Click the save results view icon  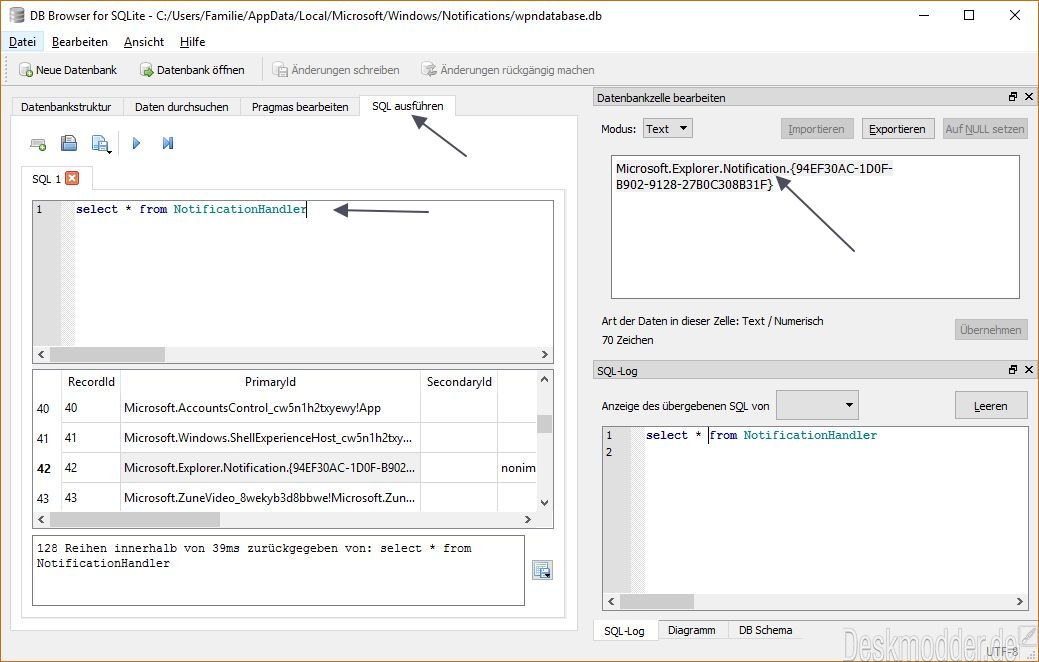[542, 570]
